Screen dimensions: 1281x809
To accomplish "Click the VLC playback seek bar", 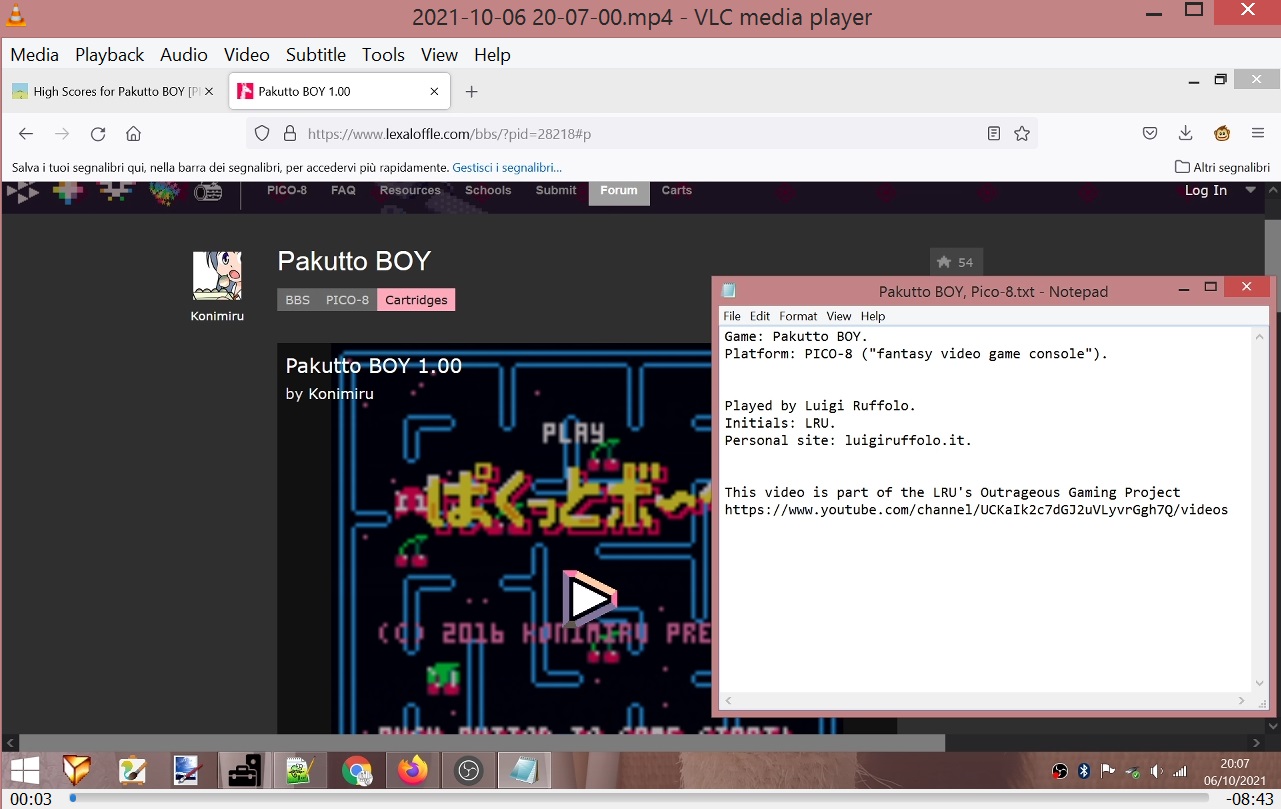I will point(640,798).
